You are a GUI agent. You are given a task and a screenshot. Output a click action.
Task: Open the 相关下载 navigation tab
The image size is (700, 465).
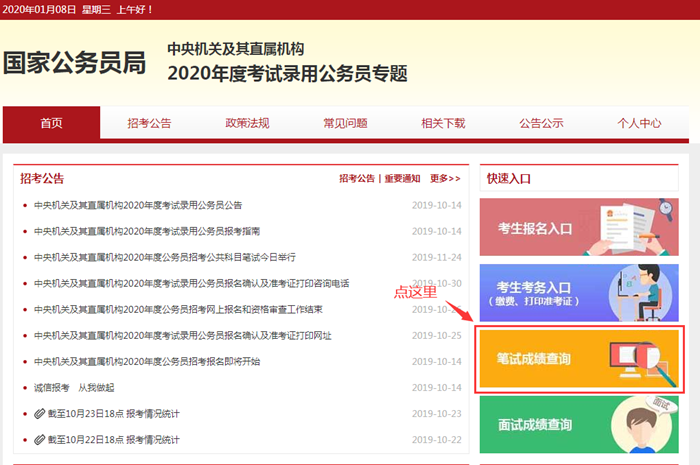pos(443,124)
